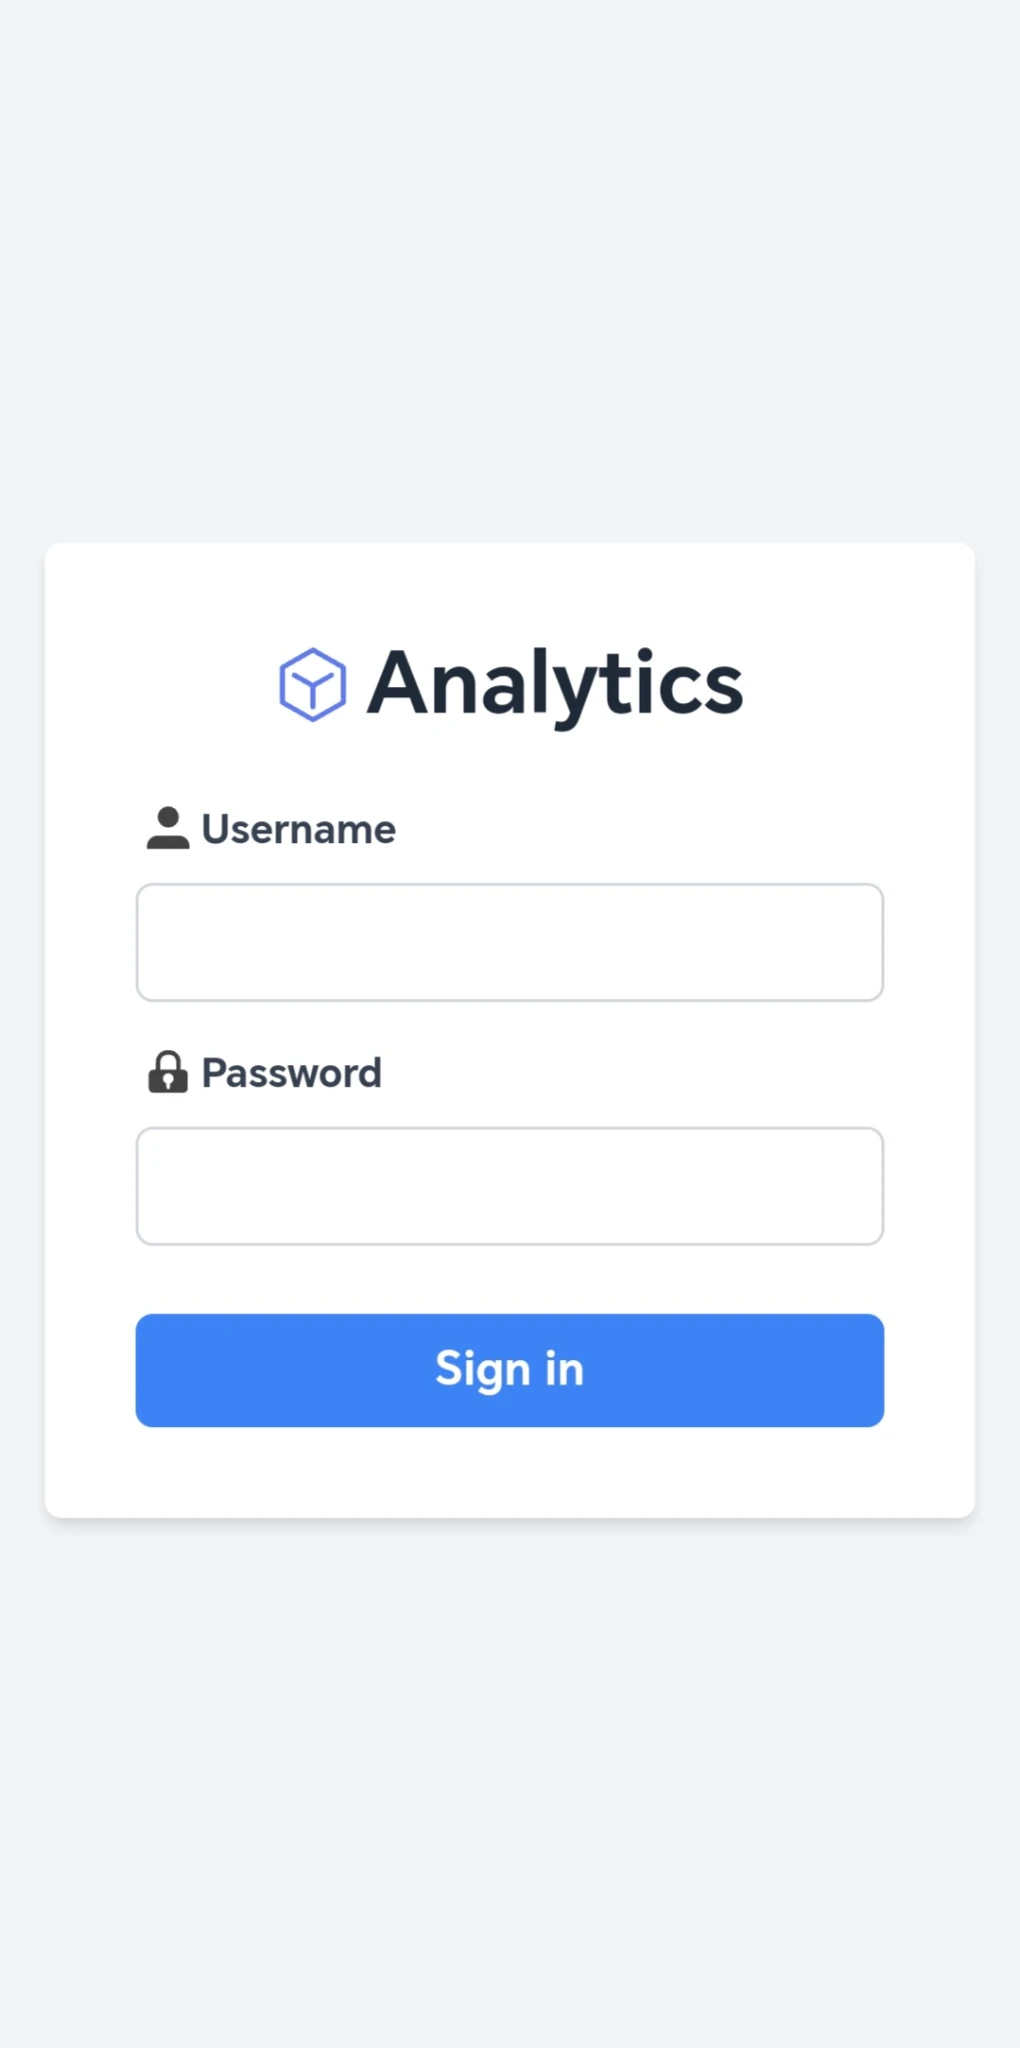Focus the Username input field
The height and width of the screenshot is (2048, 1020).
(510, 942)
